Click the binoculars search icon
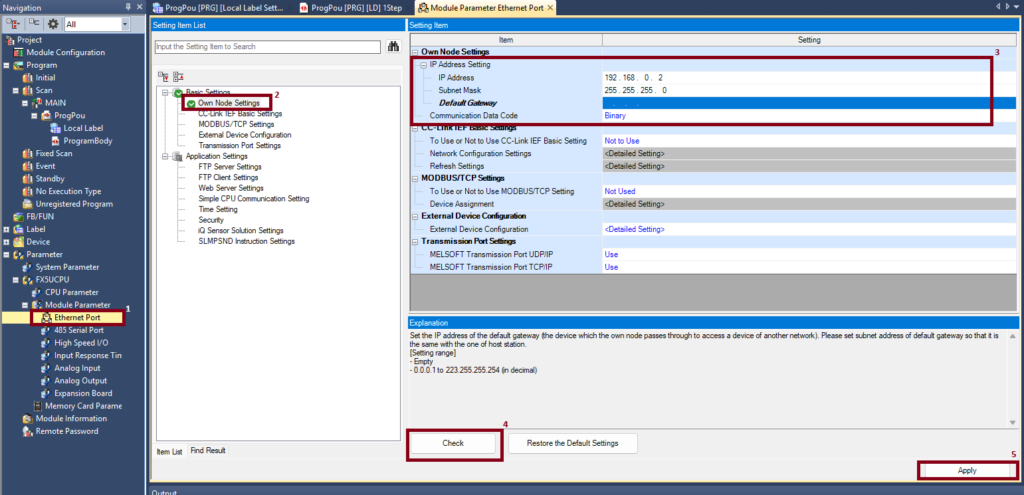This screenshot has width=1024, height=495. coord(393,46)
